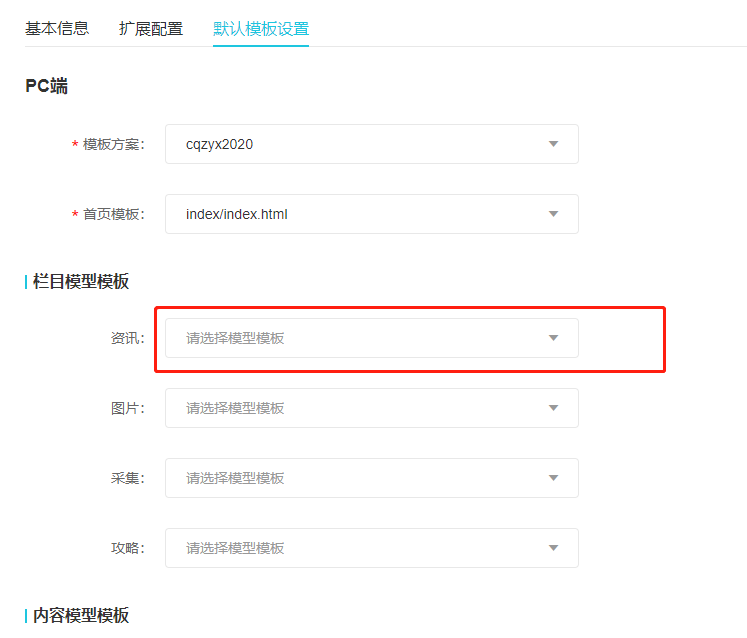Viewport: 747px width, 638px height.
Task: Click the 攻略 placeholder text 请选择模型模板
Action: click(x=235, y=548)
